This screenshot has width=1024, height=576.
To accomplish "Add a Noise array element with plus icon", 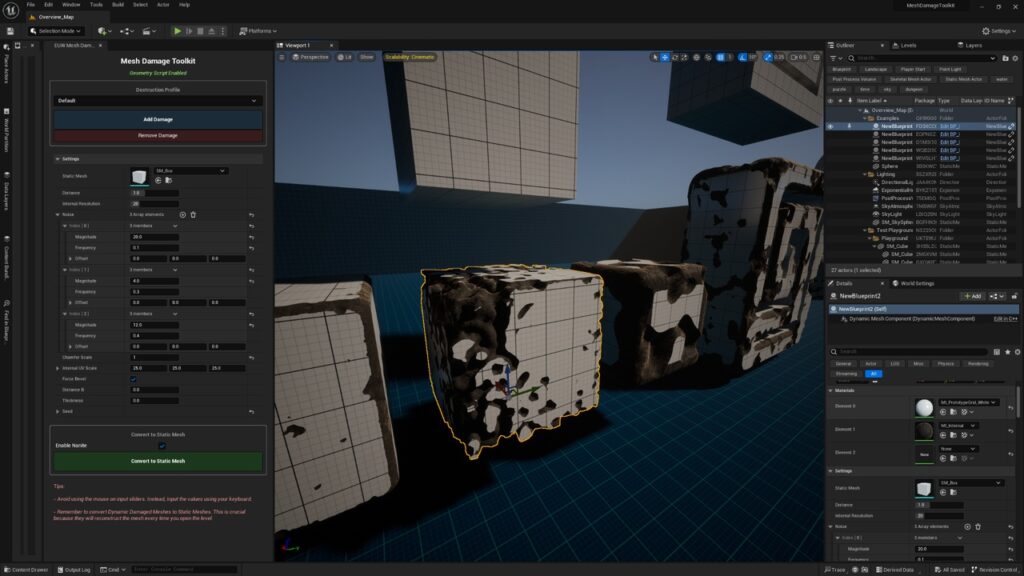I will click(182, 214).
